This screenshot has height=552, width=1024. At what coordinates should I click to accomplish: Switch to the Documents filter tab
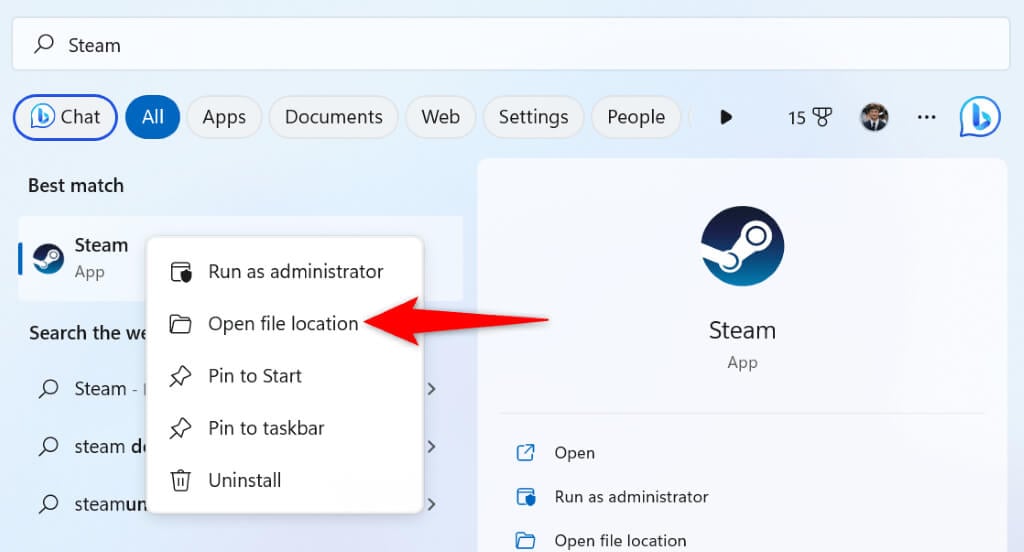333,117
